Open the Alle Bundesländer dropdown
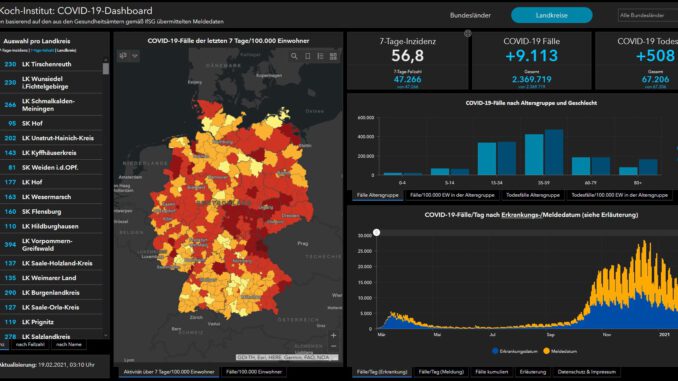678x381 pixels. tap(648, 15)
